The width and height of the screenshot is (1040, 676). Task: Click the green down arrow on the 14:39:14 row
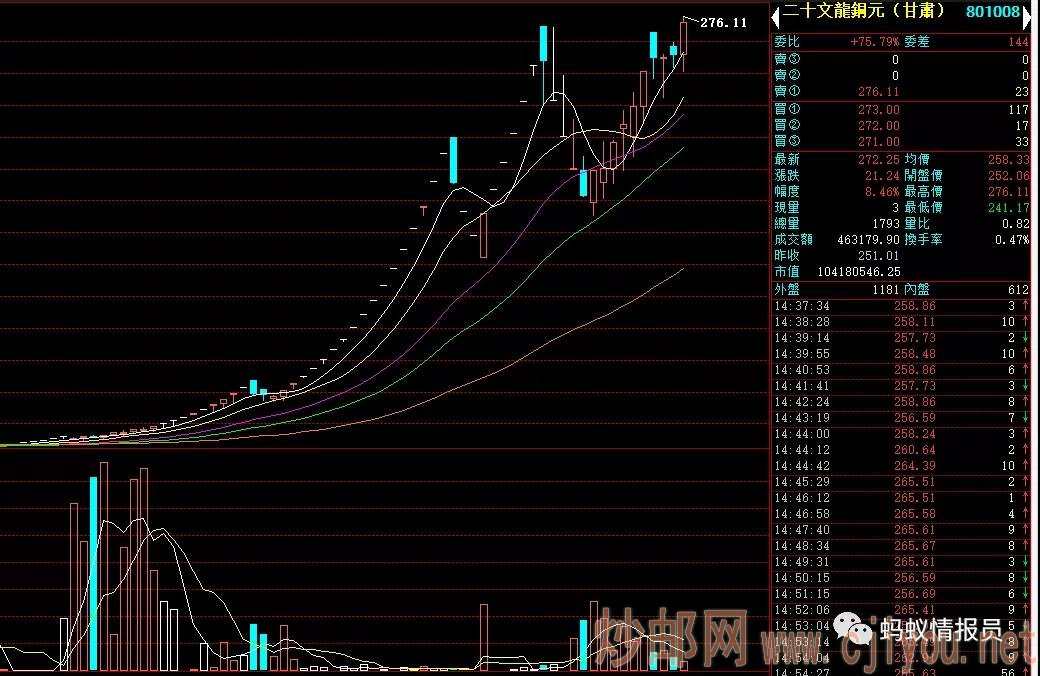pyautogui.click(x=1025, y=338)
